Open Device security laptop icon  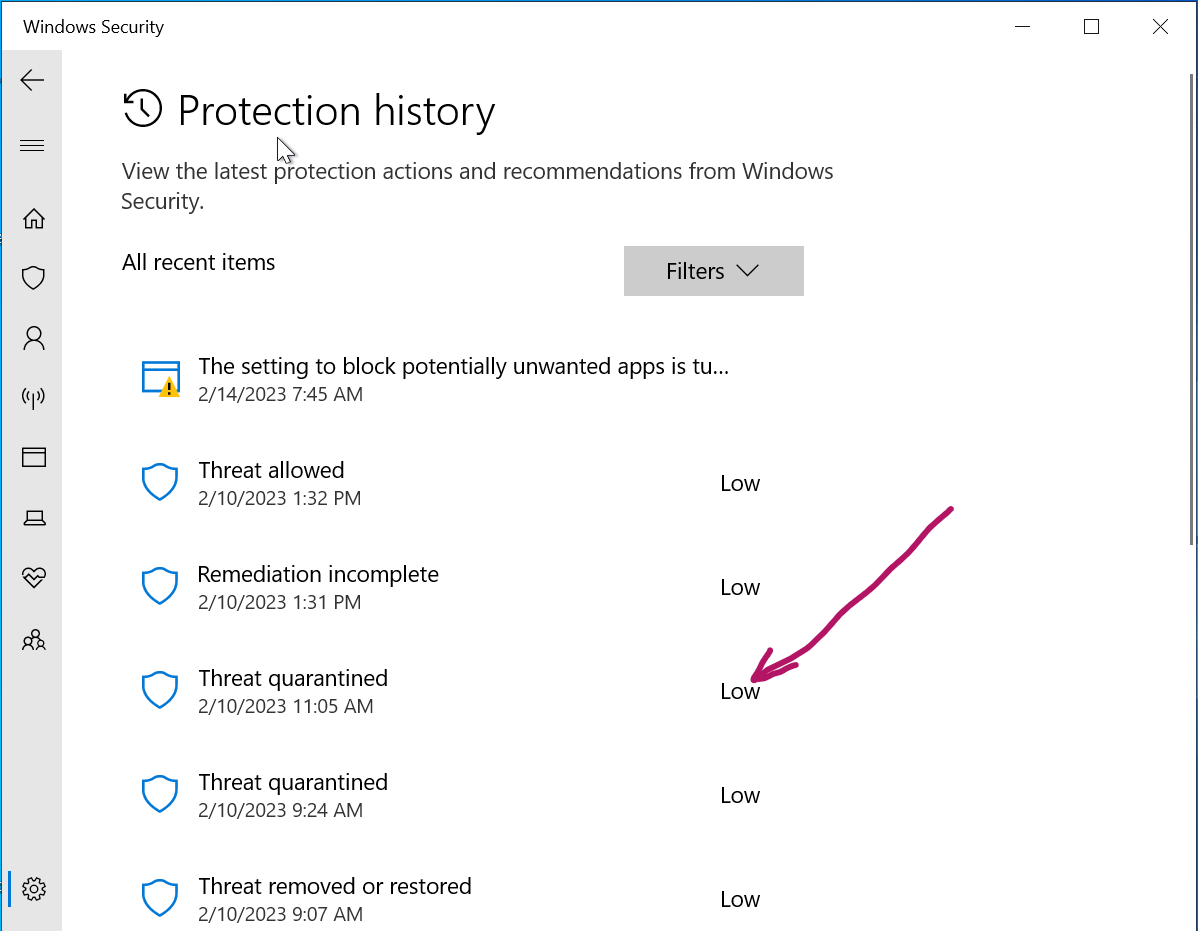click(x=34, y=518)
